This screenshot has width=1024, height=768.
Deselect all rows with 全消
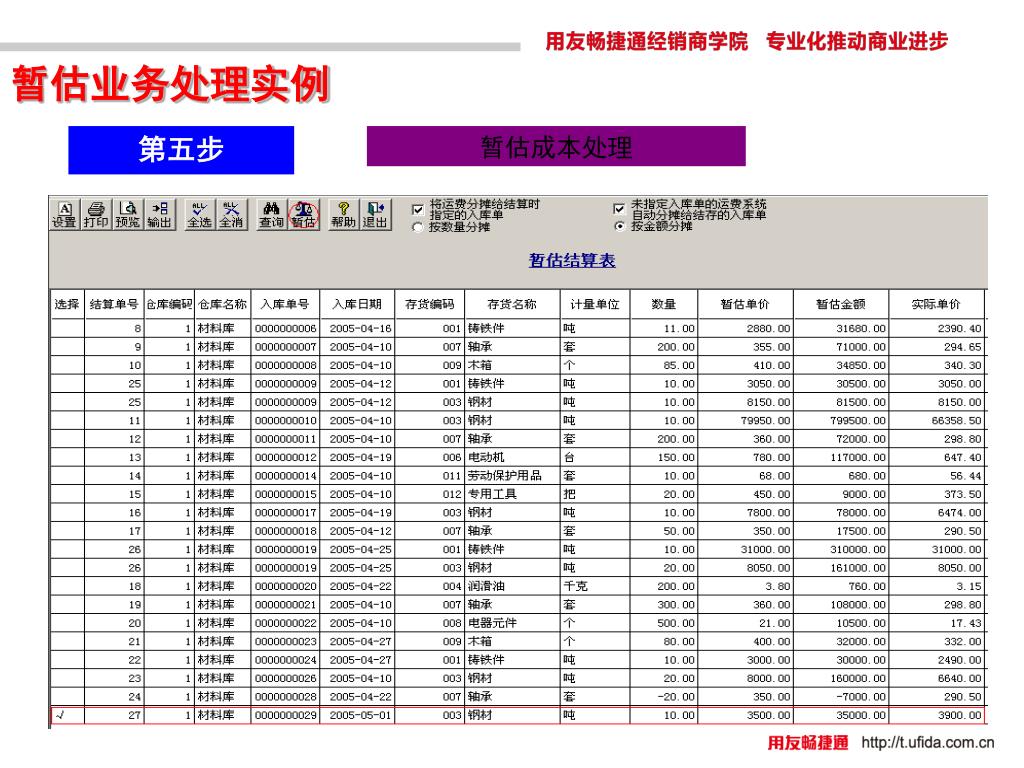click(x=231, y=214)
